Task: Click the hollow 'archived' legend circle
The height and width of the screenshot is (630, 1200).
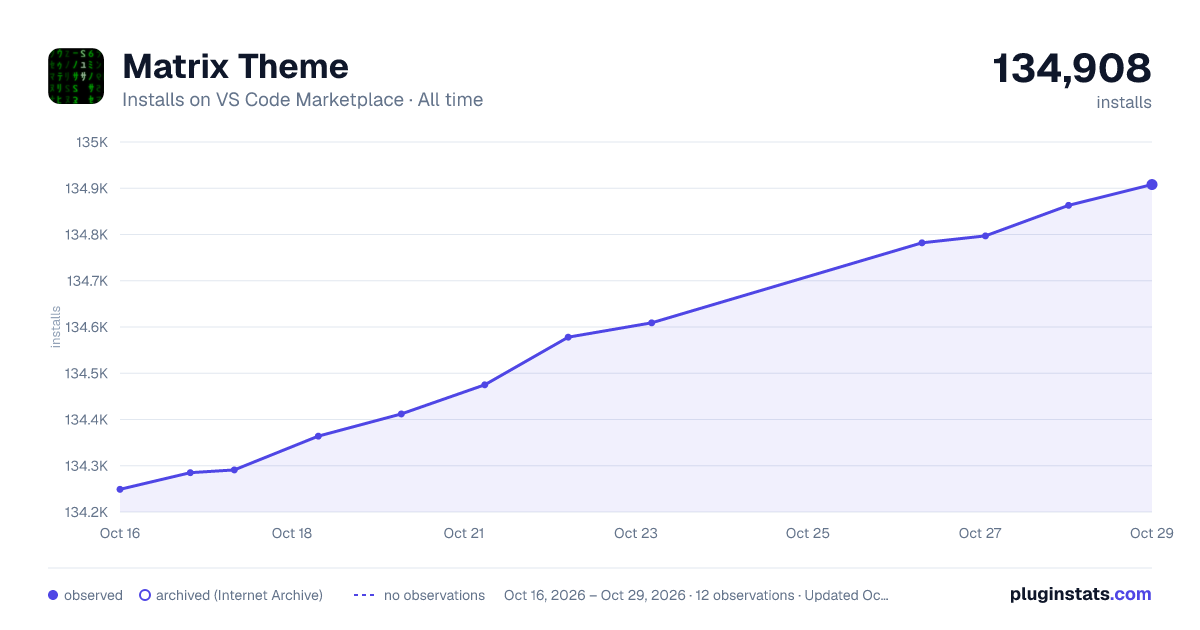Action: 145,595
